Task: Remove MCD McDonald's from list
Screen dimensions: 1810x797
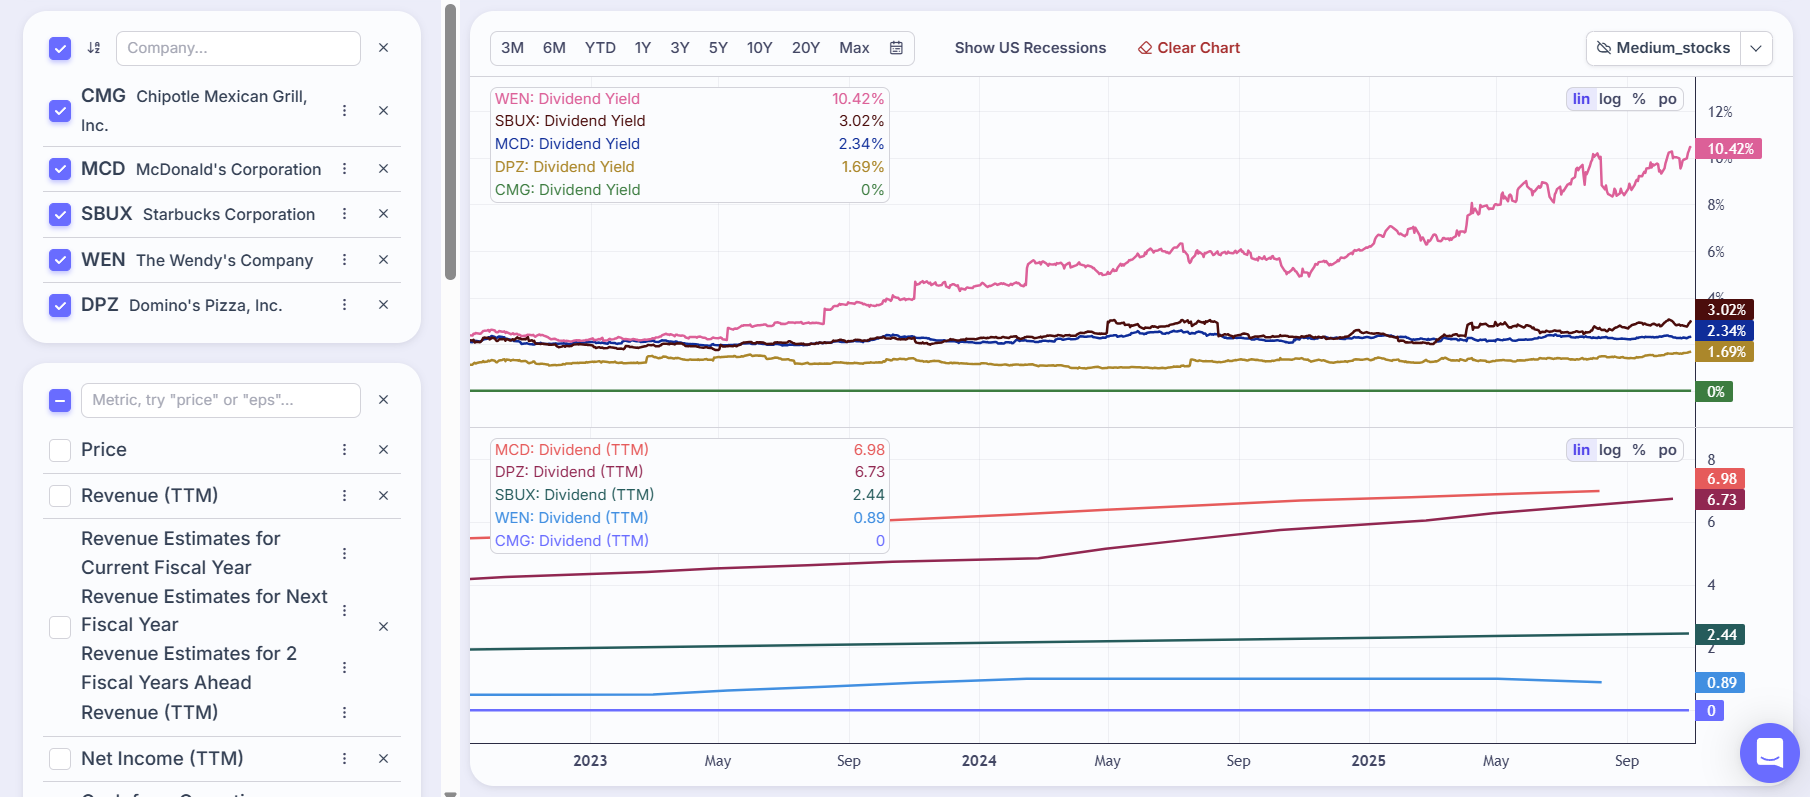Action: 383,169
